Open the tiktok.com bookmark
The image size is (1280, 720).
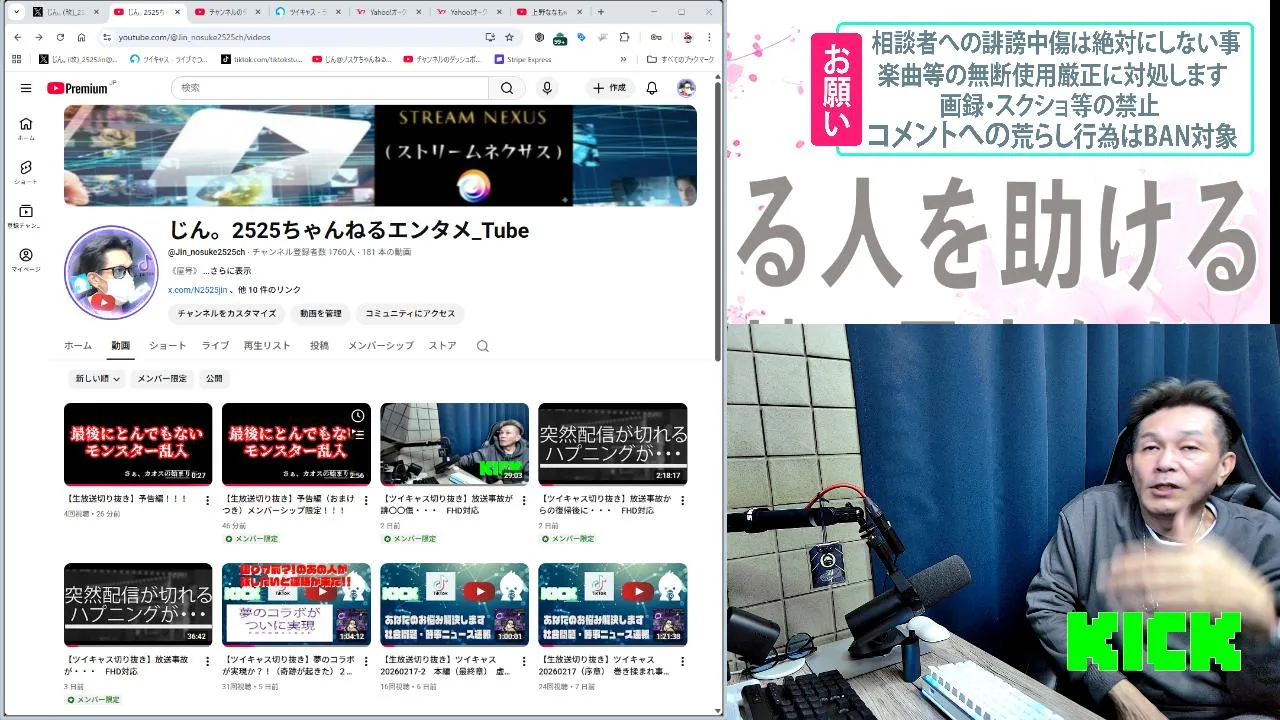(262, 59)
